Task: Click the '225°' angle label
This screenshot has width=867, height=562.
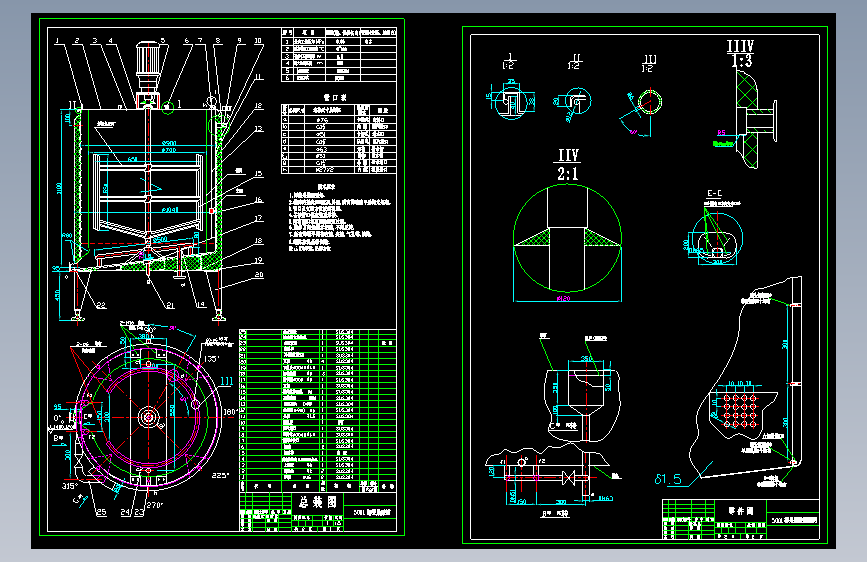Action: coord(220,475)
